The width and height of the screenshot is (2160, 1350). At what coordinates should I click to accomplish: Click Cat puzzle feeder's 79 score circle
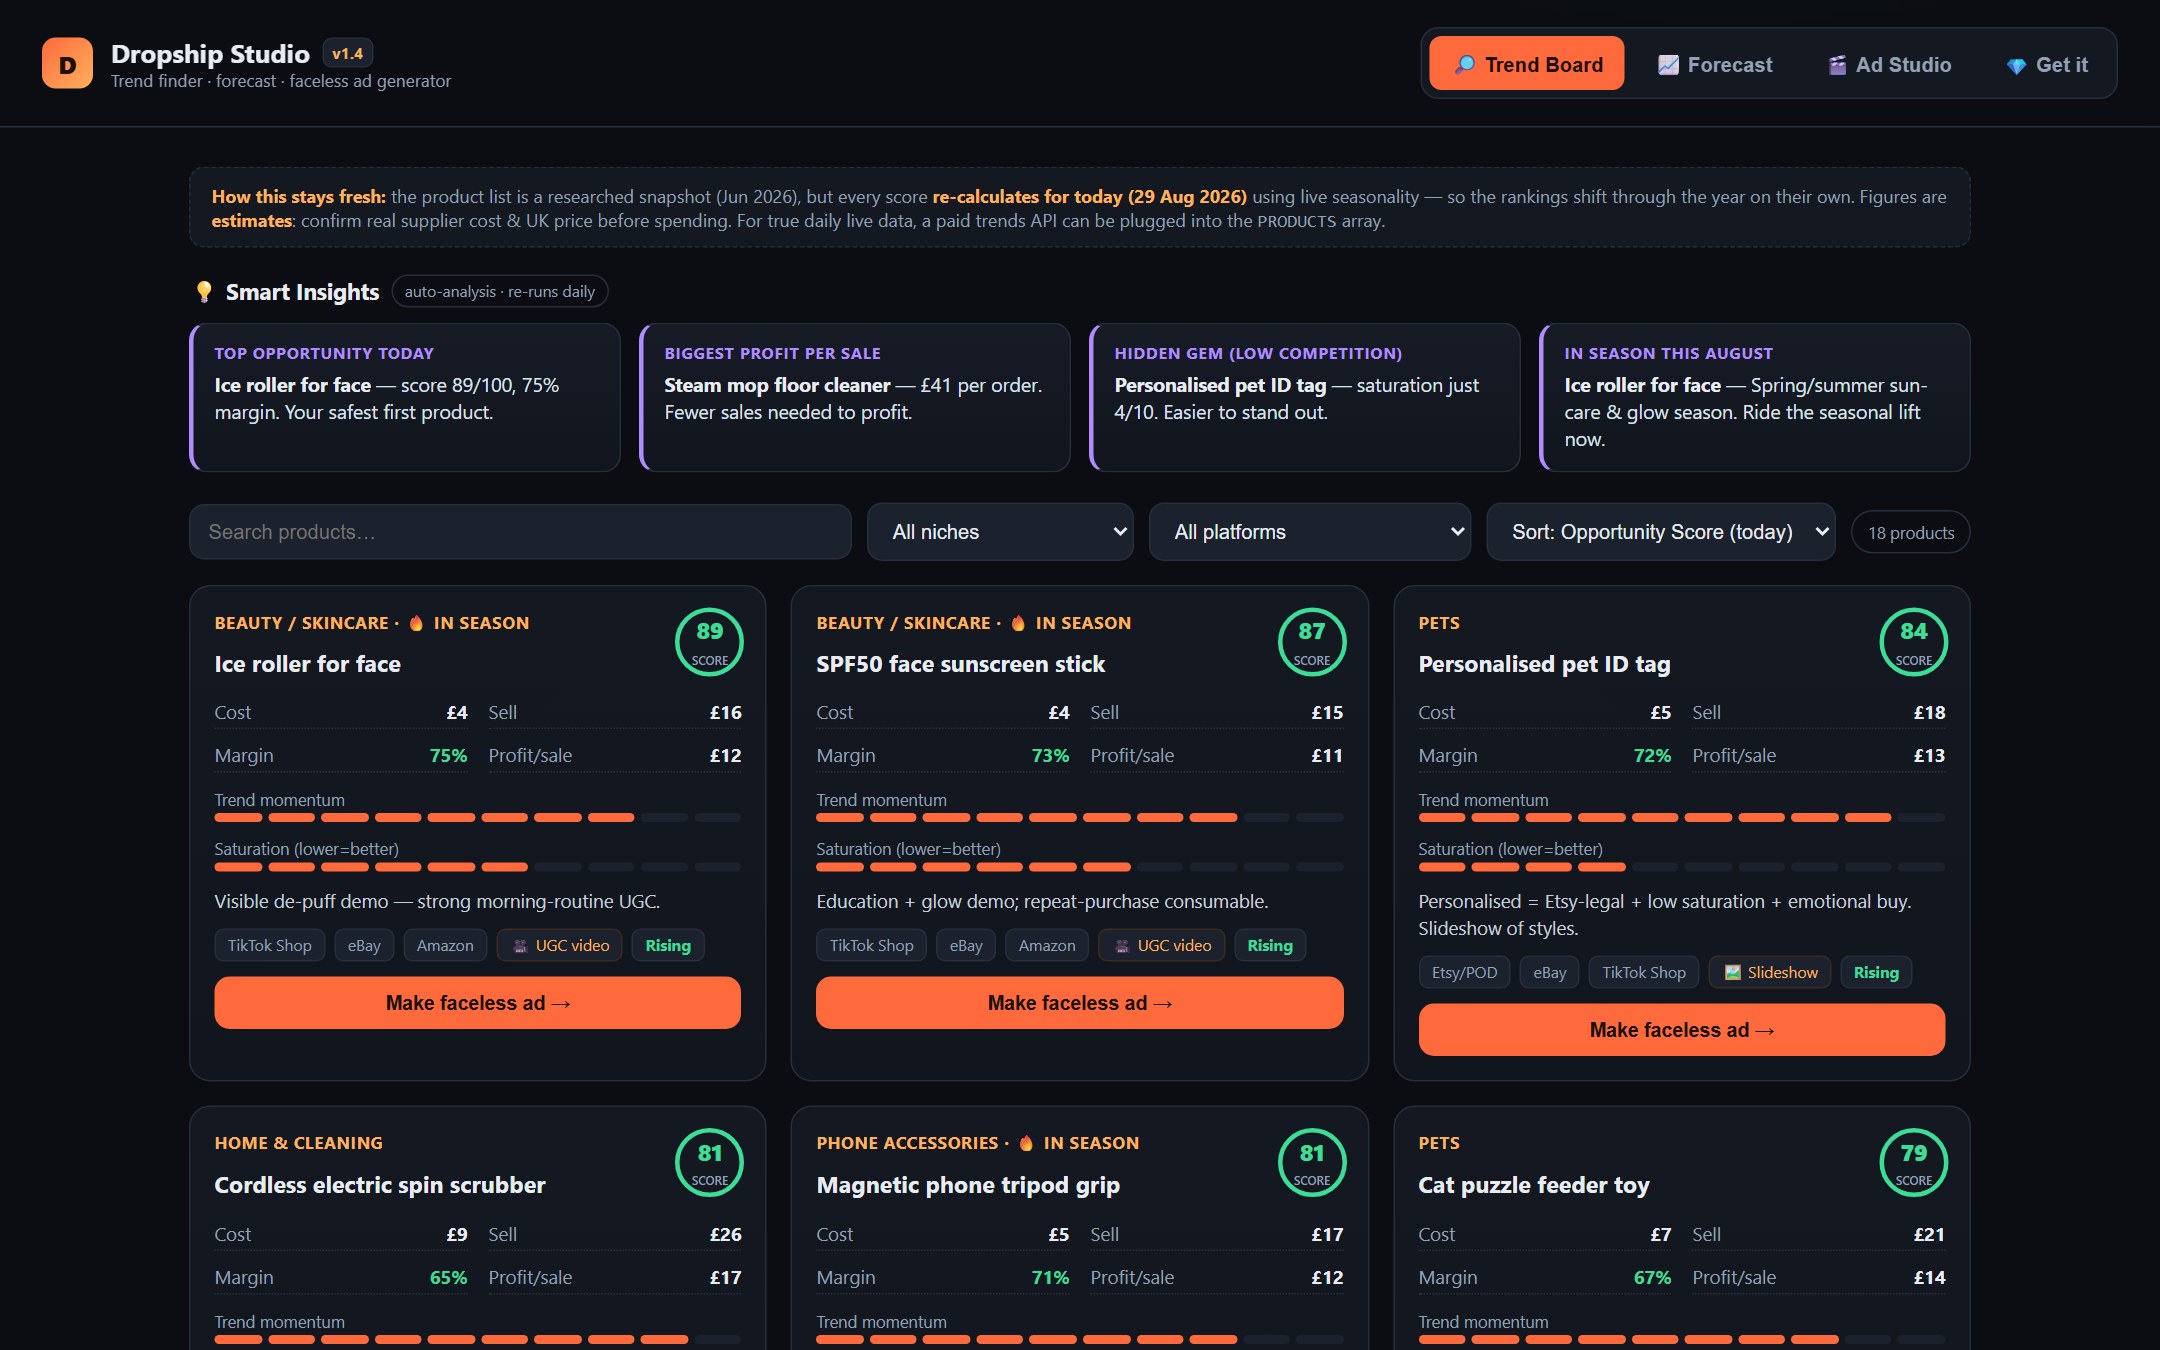tap(1913, 1163)
